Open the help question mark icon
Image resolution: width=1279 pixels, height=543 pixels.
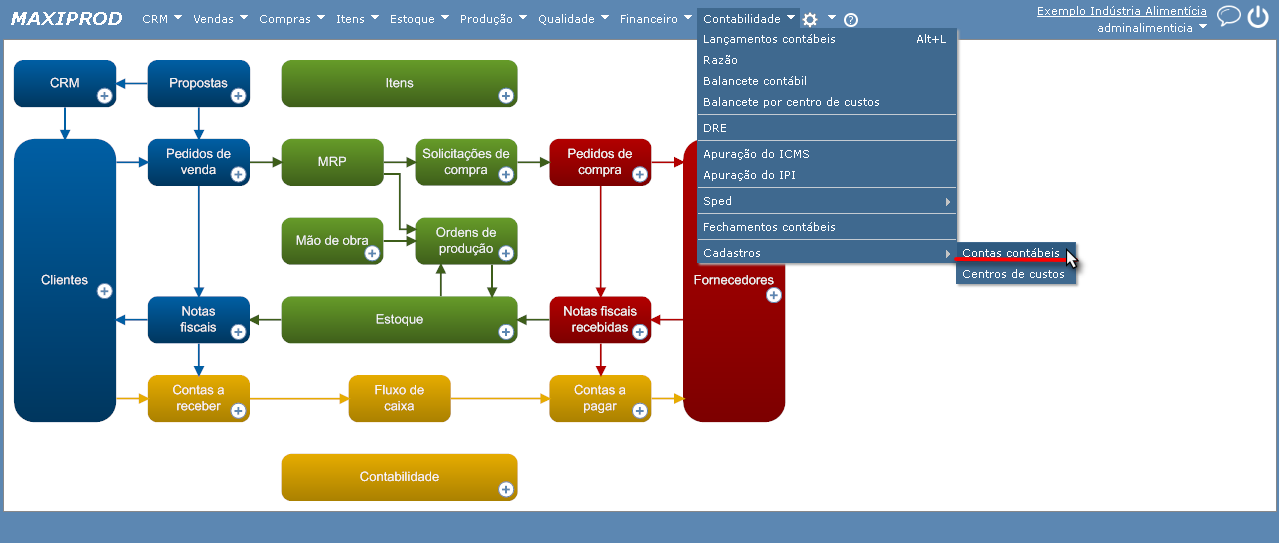click(851, 20)
